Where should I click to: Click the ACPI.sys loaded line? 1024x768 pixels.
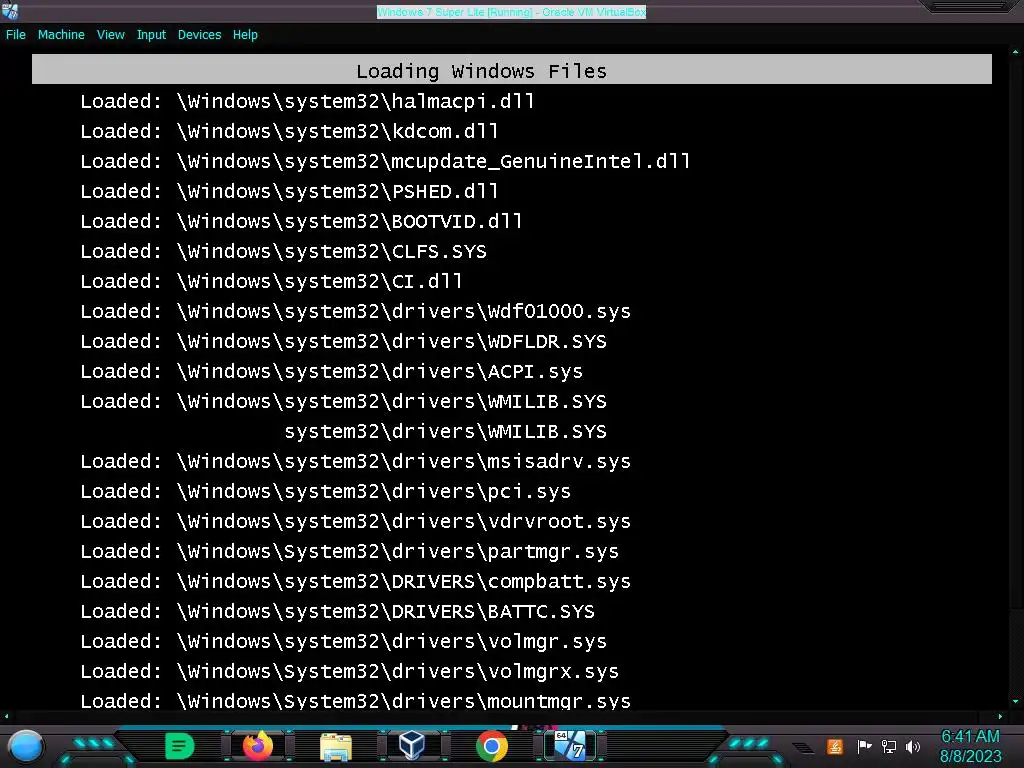pyautogui.click(x=332, y=372)
